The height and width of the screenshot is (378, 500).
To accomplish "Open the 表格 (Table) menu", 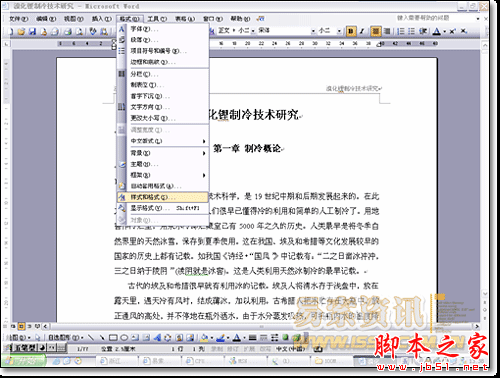I will coord(185,19).
